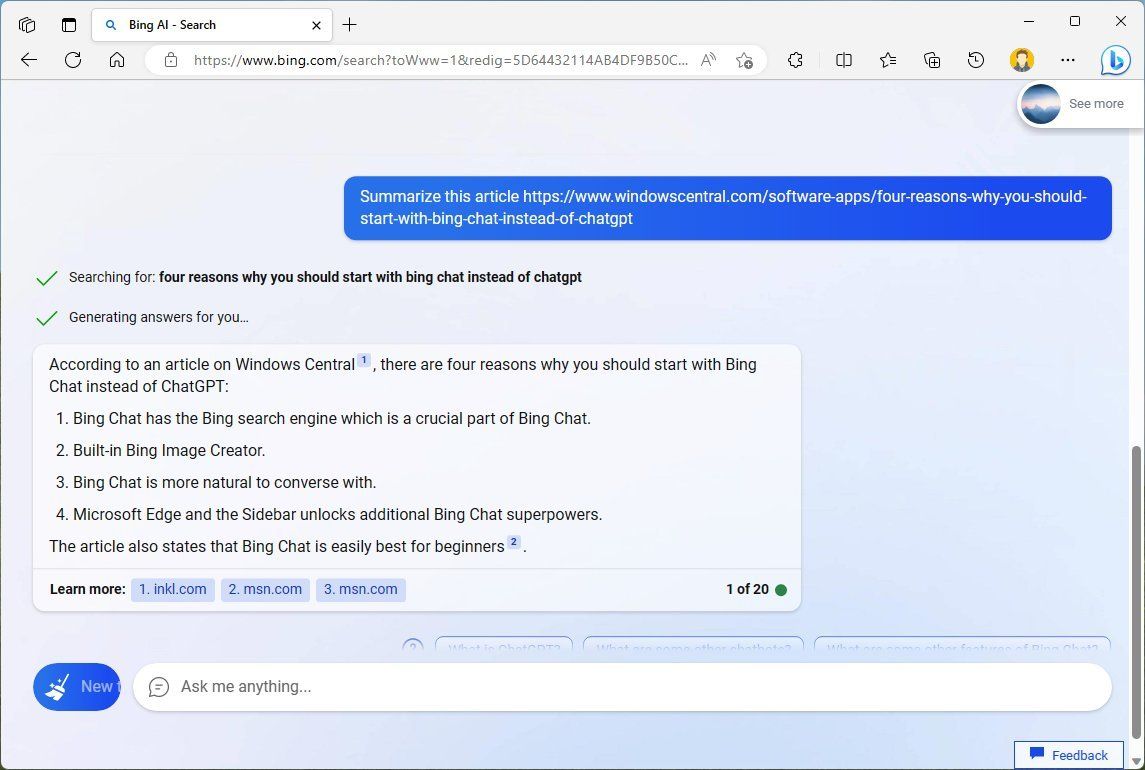Read the page aloud
Screen dimensions: 1145x770
[x=708, y=60]
